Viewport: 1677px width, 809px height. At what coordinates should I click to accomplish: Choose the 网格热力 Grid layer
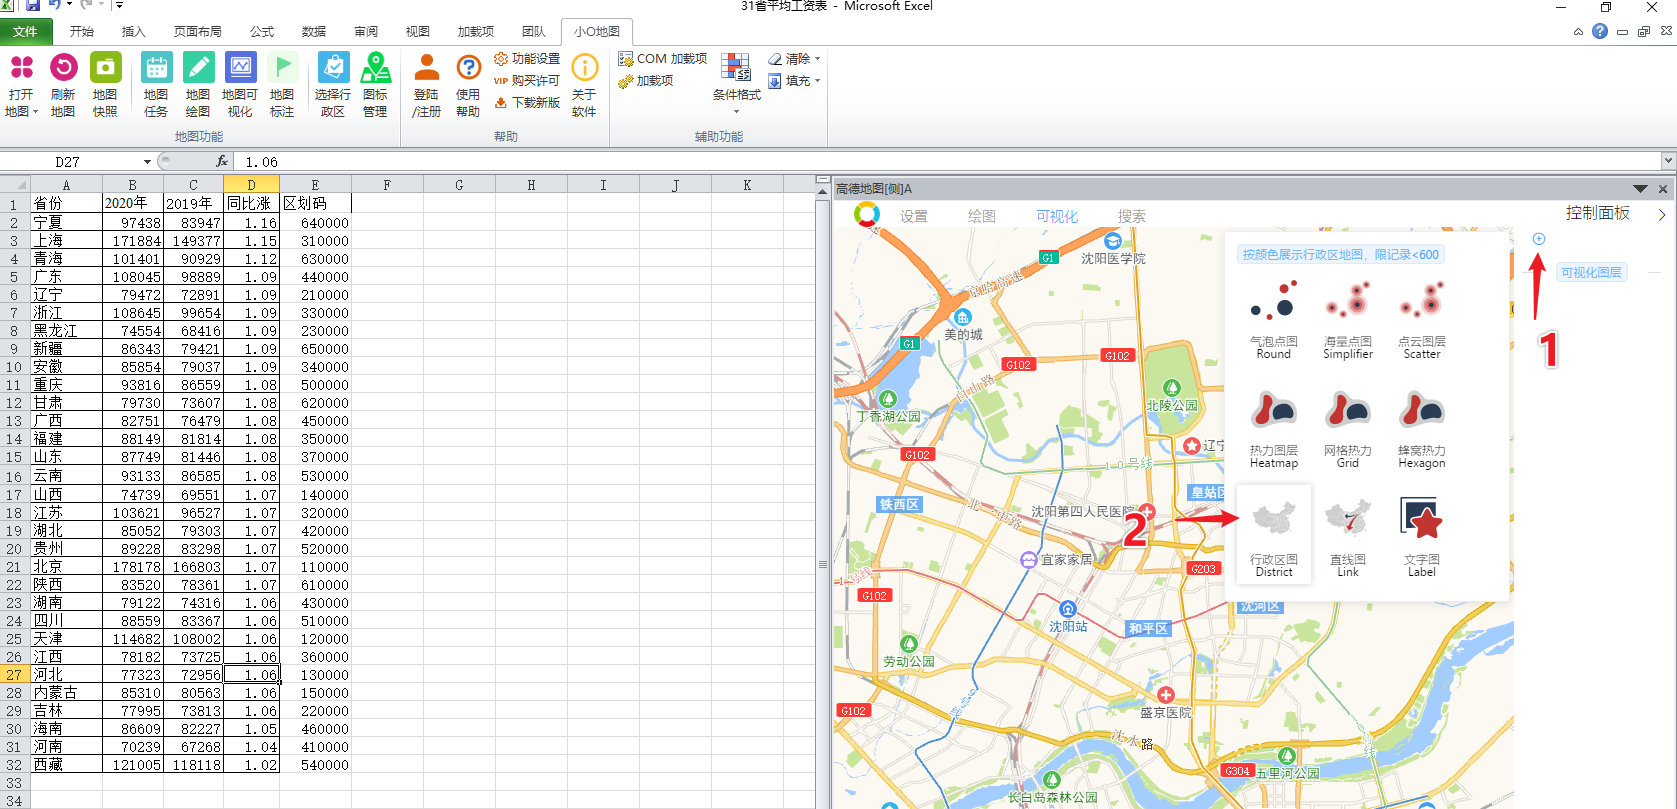[x=1348, y=429]
